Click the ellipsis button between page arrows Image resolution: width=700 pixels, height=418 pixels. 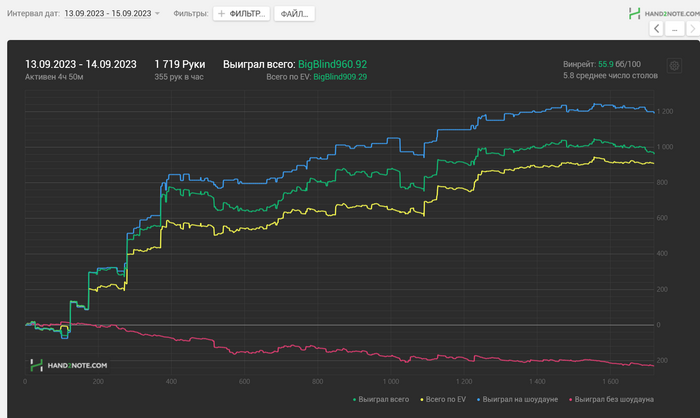click(675, 29)
